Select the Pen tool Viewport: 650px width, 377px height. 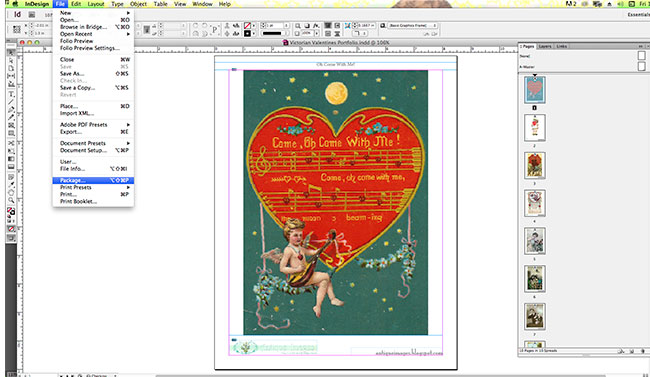click(x=11, y=110)
